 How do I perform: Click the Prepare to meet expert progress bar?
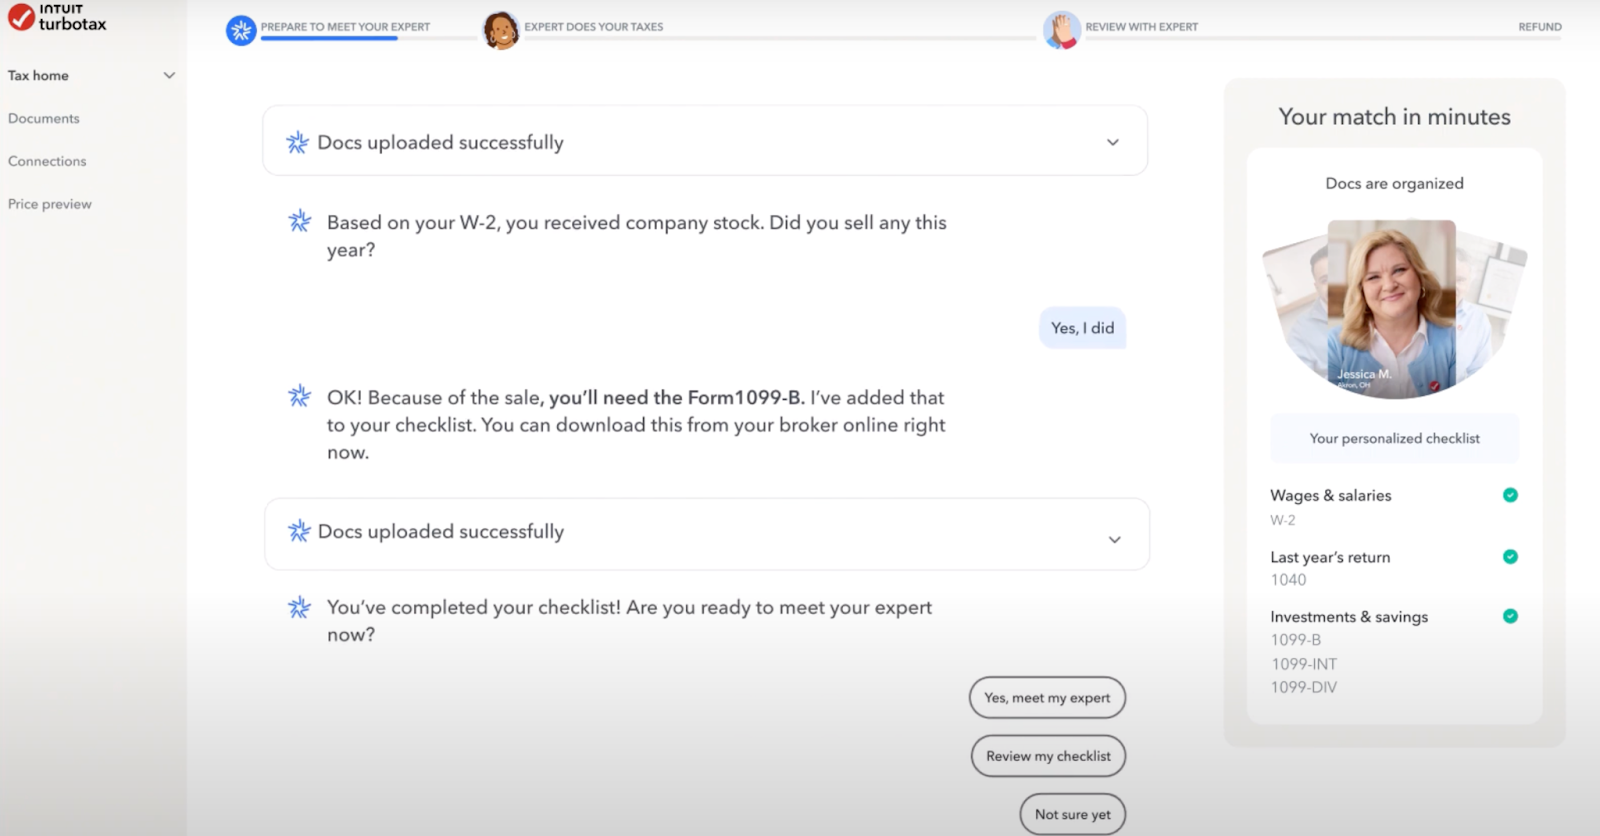(x=329, y=38)
